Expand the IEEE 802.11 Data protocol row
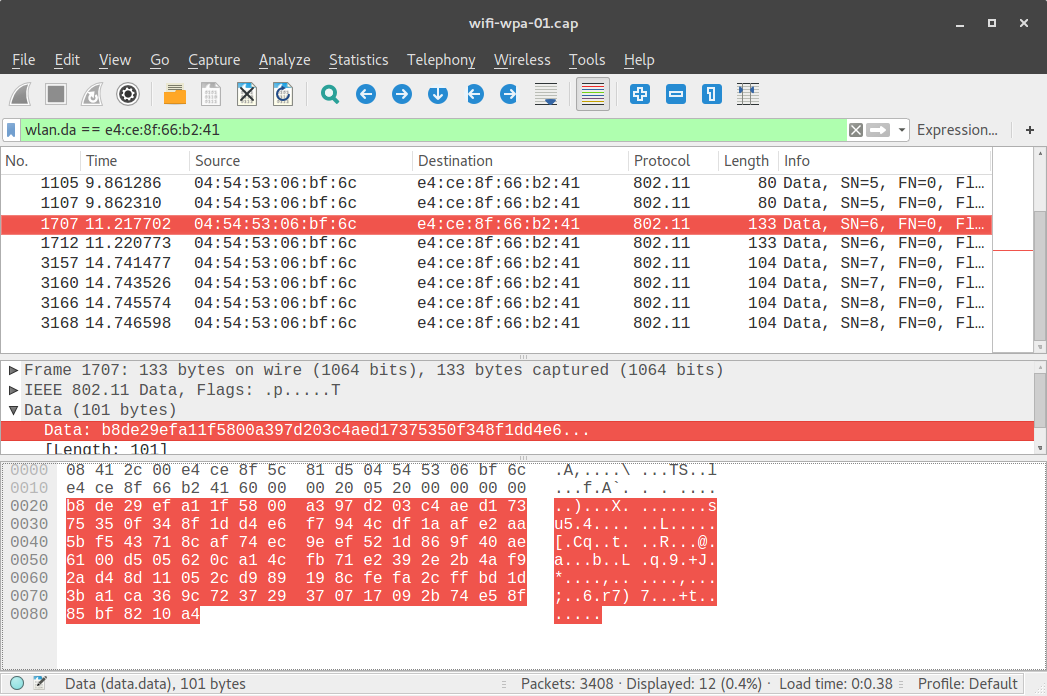Screen dimensions: 1047x696 click(12, 390)
